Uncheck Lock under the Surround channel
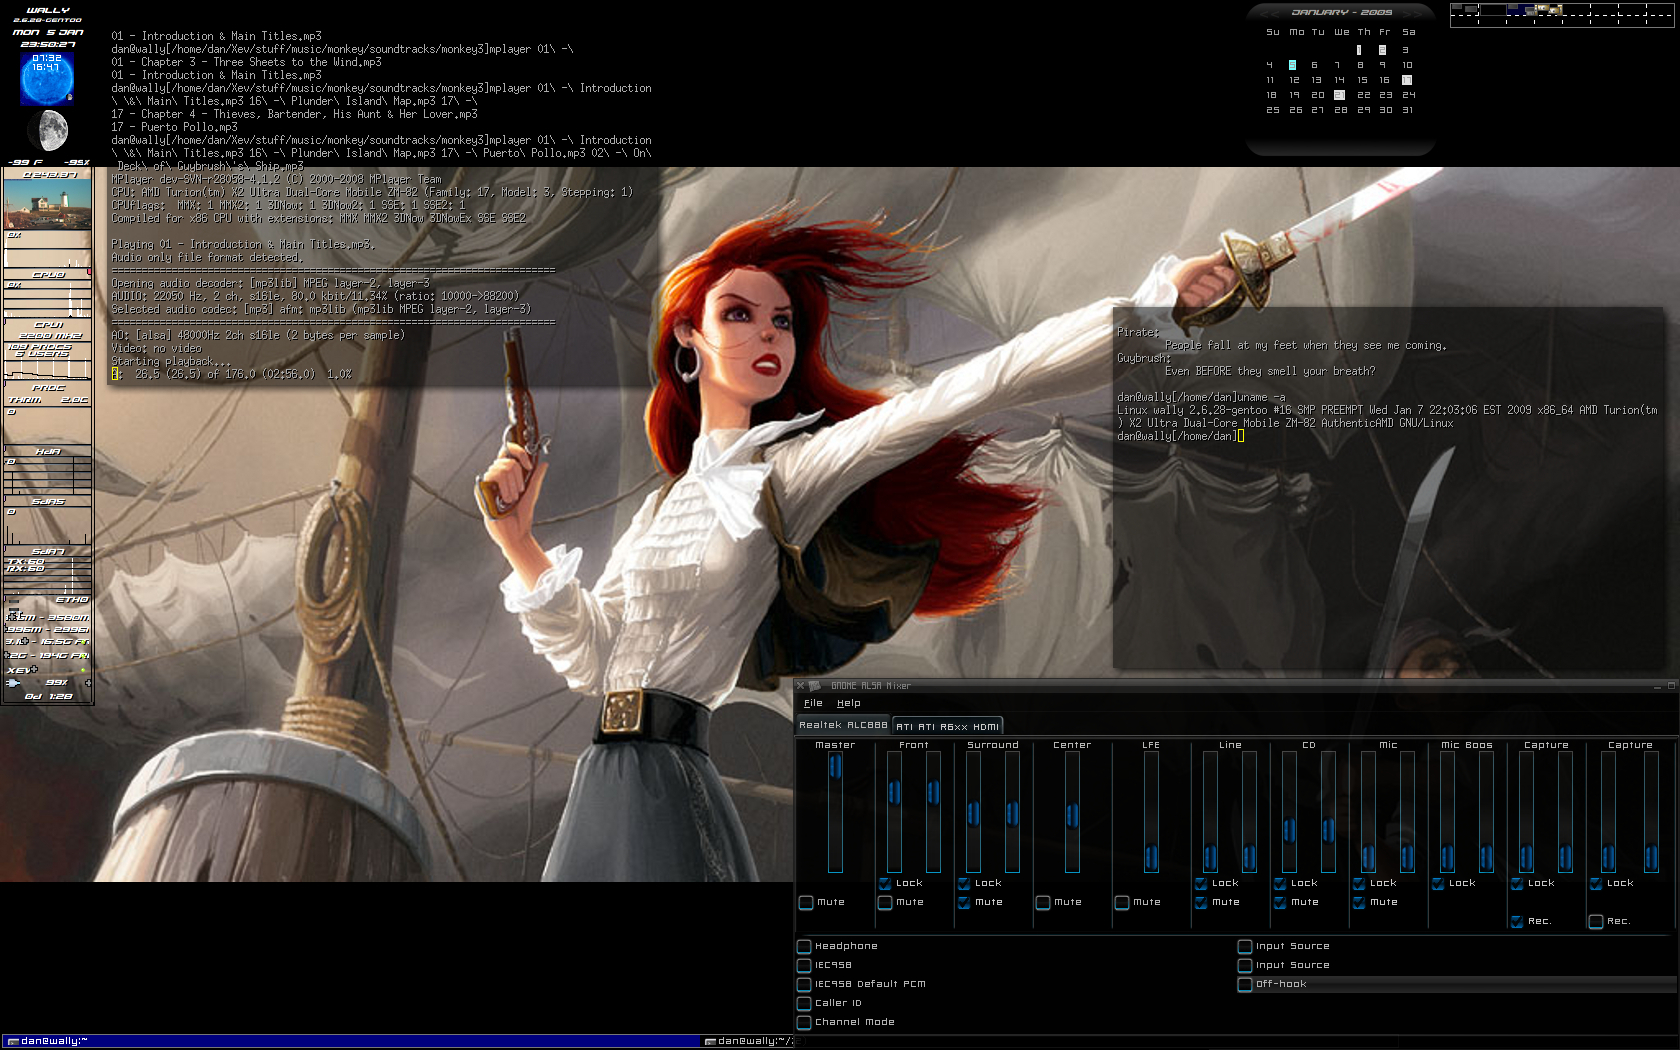The image size is (1680, 1050). [964, 883]
